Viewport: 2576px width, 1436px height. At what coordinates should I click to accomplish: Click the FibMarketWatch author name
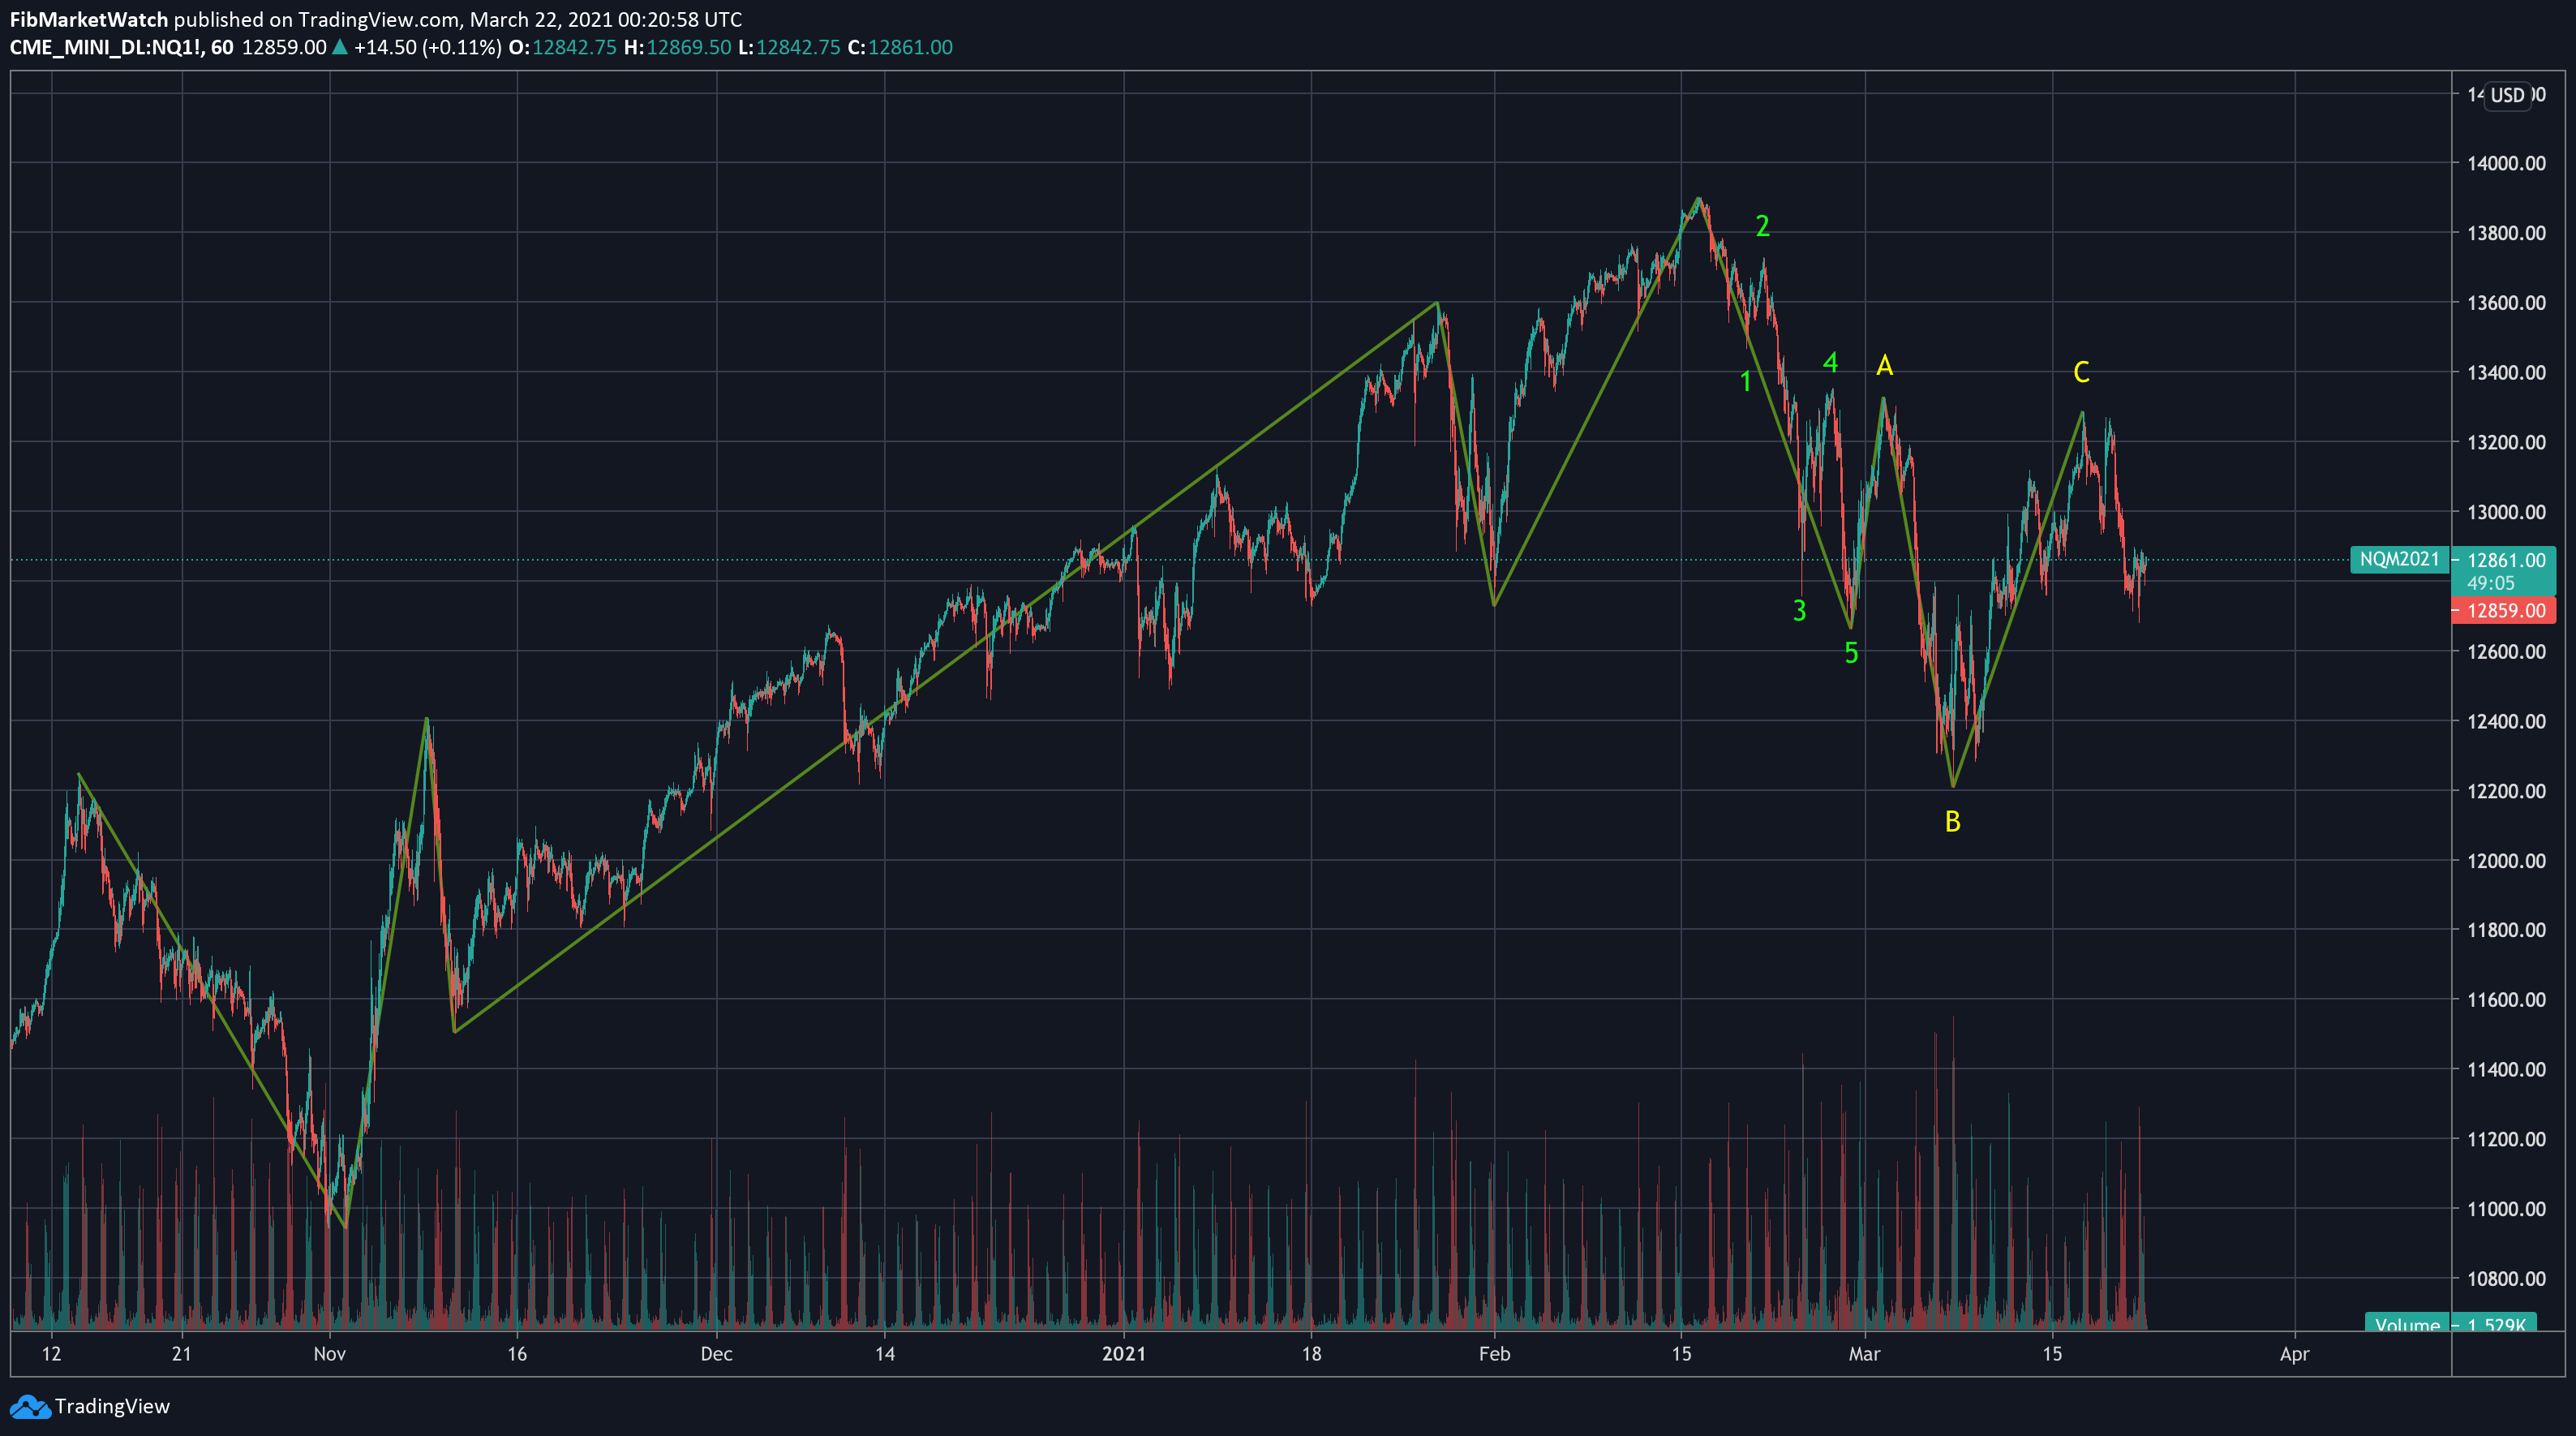pyautogui.click(x=89, y=19)
